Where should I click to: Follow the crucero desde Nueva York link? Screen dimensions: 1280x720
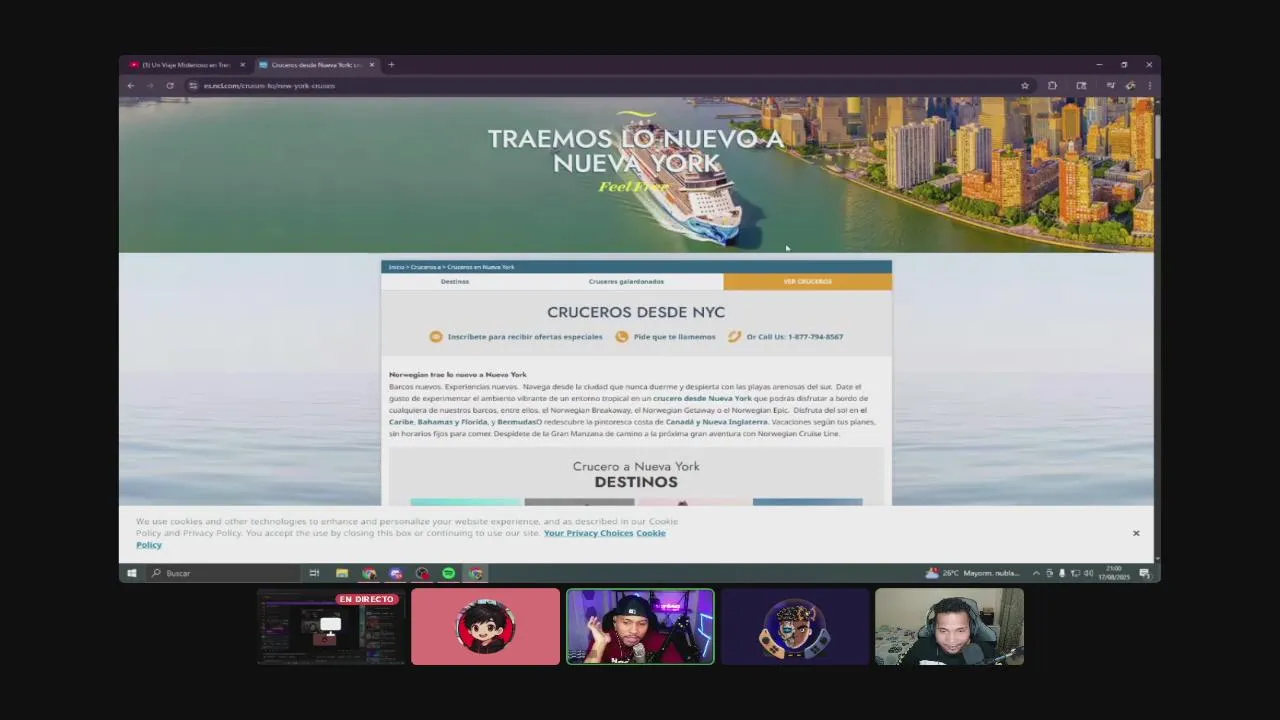tap(702, 398)
